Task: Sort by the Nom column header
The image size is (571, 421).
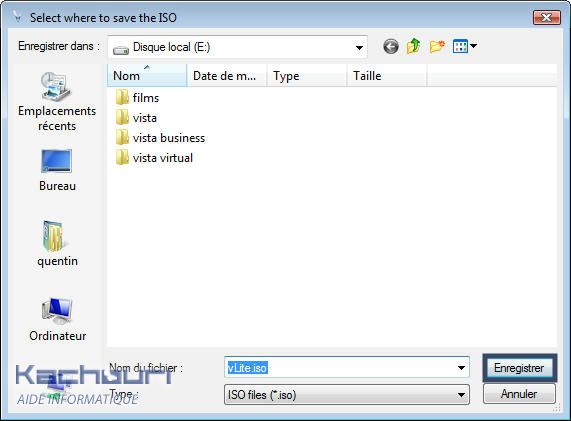Action: 147,76
